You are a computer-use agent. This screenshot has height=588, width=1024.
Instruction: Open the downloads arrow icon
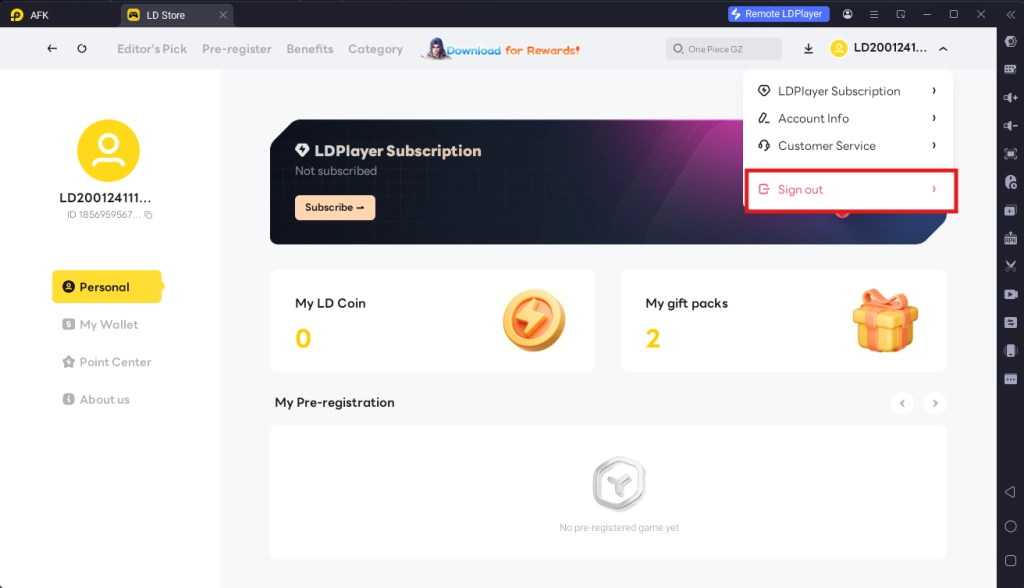pos(808,49)
